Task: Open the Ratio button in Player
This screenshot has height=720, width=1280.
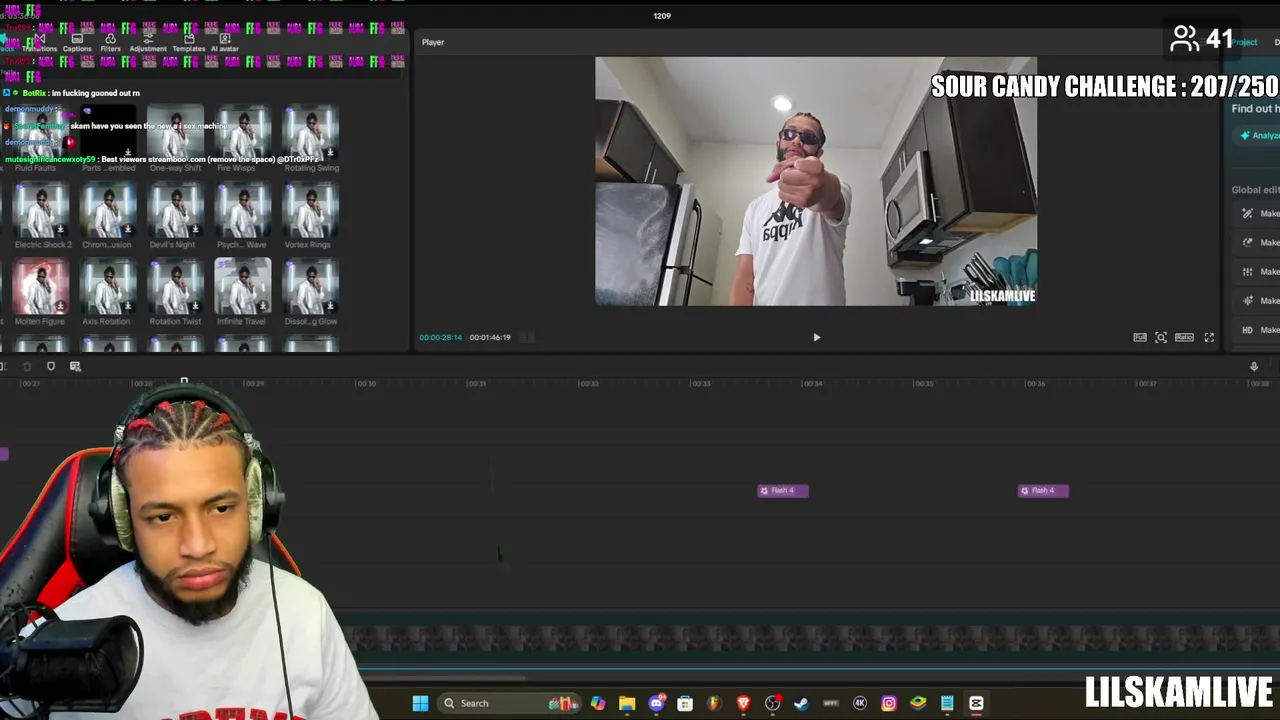Action: (1184, 338)
